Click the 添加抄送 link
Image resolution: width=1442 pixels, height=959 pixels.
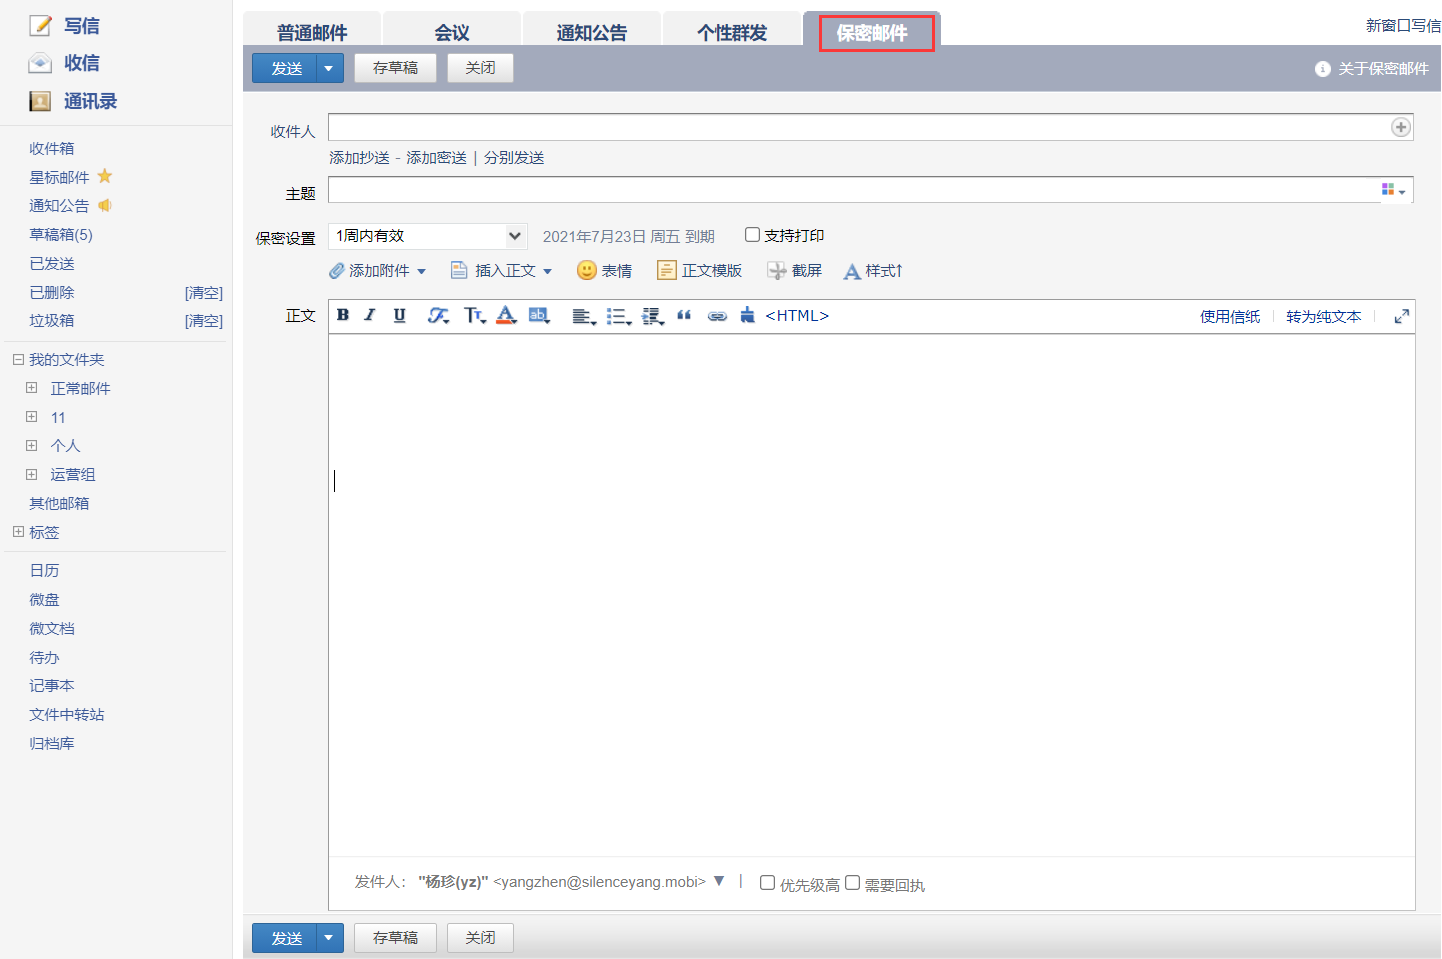point(359,158)
